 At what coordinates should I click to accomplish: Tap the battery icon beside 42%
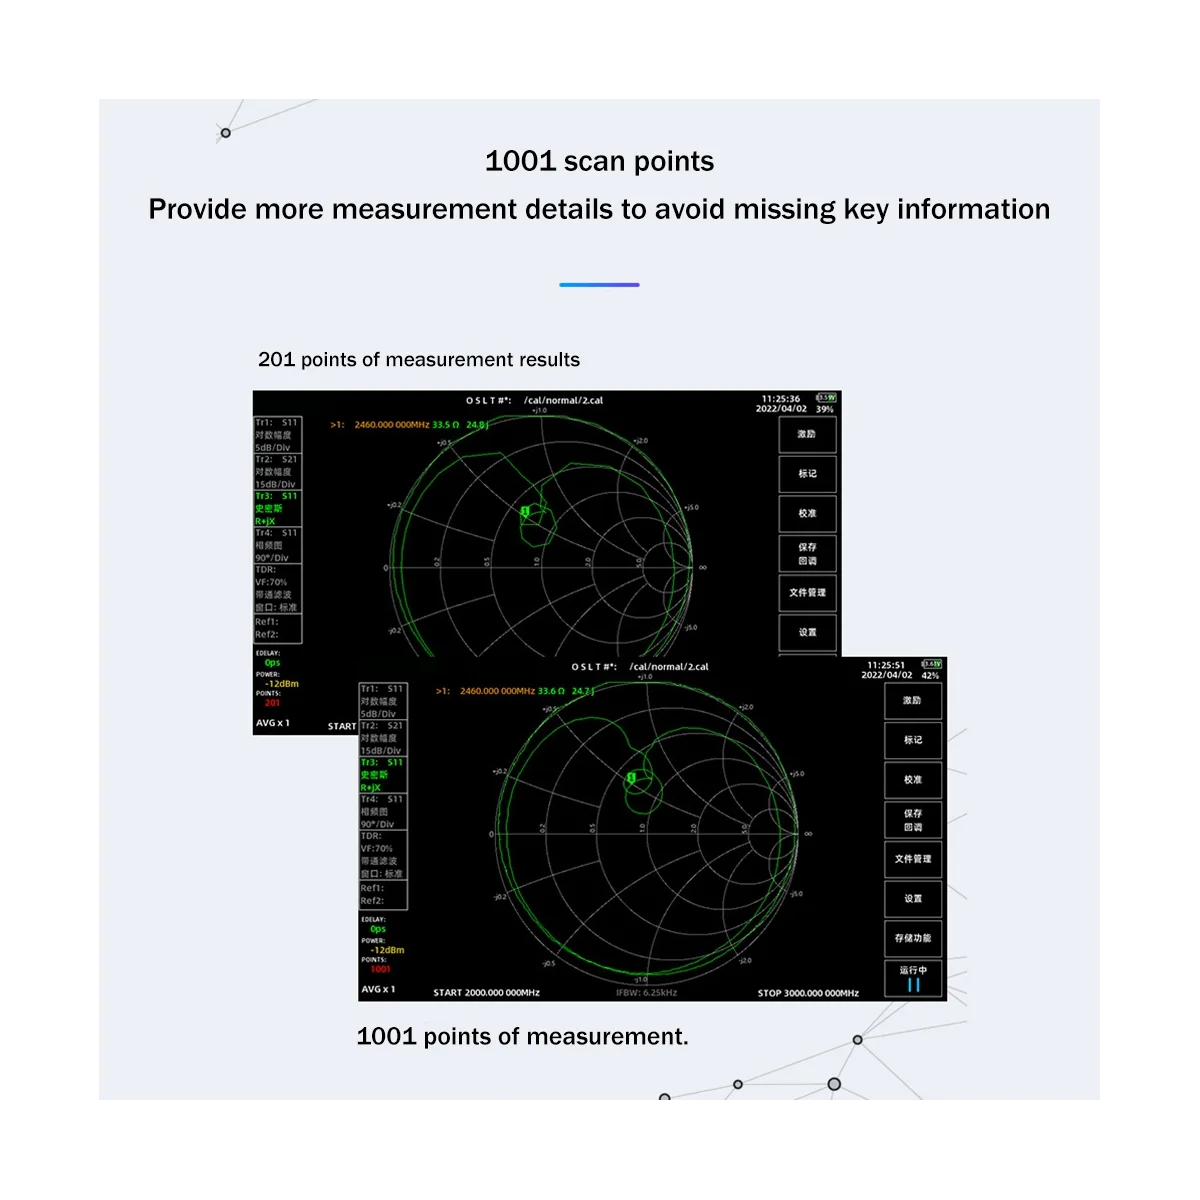click(932, 664)
